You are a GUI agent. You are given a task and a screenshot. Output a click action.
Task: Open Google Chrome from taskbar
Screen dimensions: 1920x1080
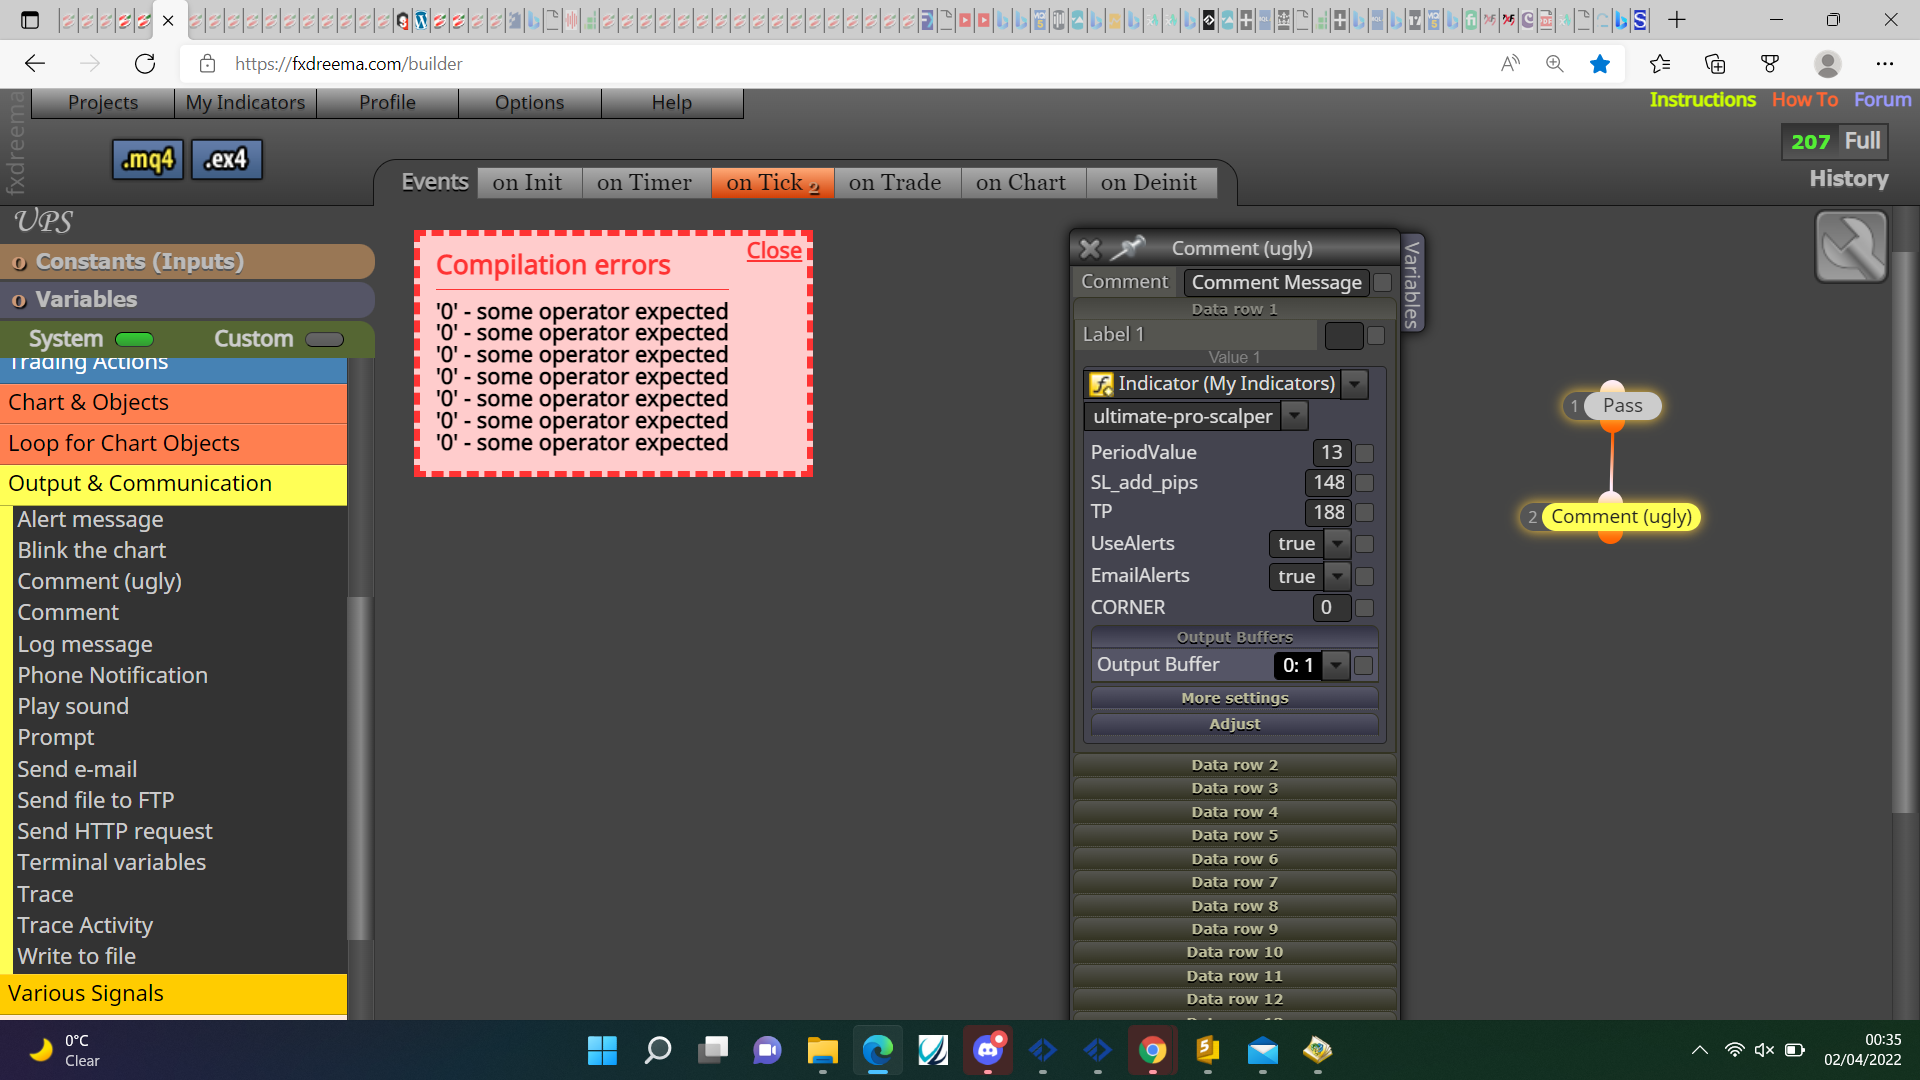click(x=1152, y=1050)
